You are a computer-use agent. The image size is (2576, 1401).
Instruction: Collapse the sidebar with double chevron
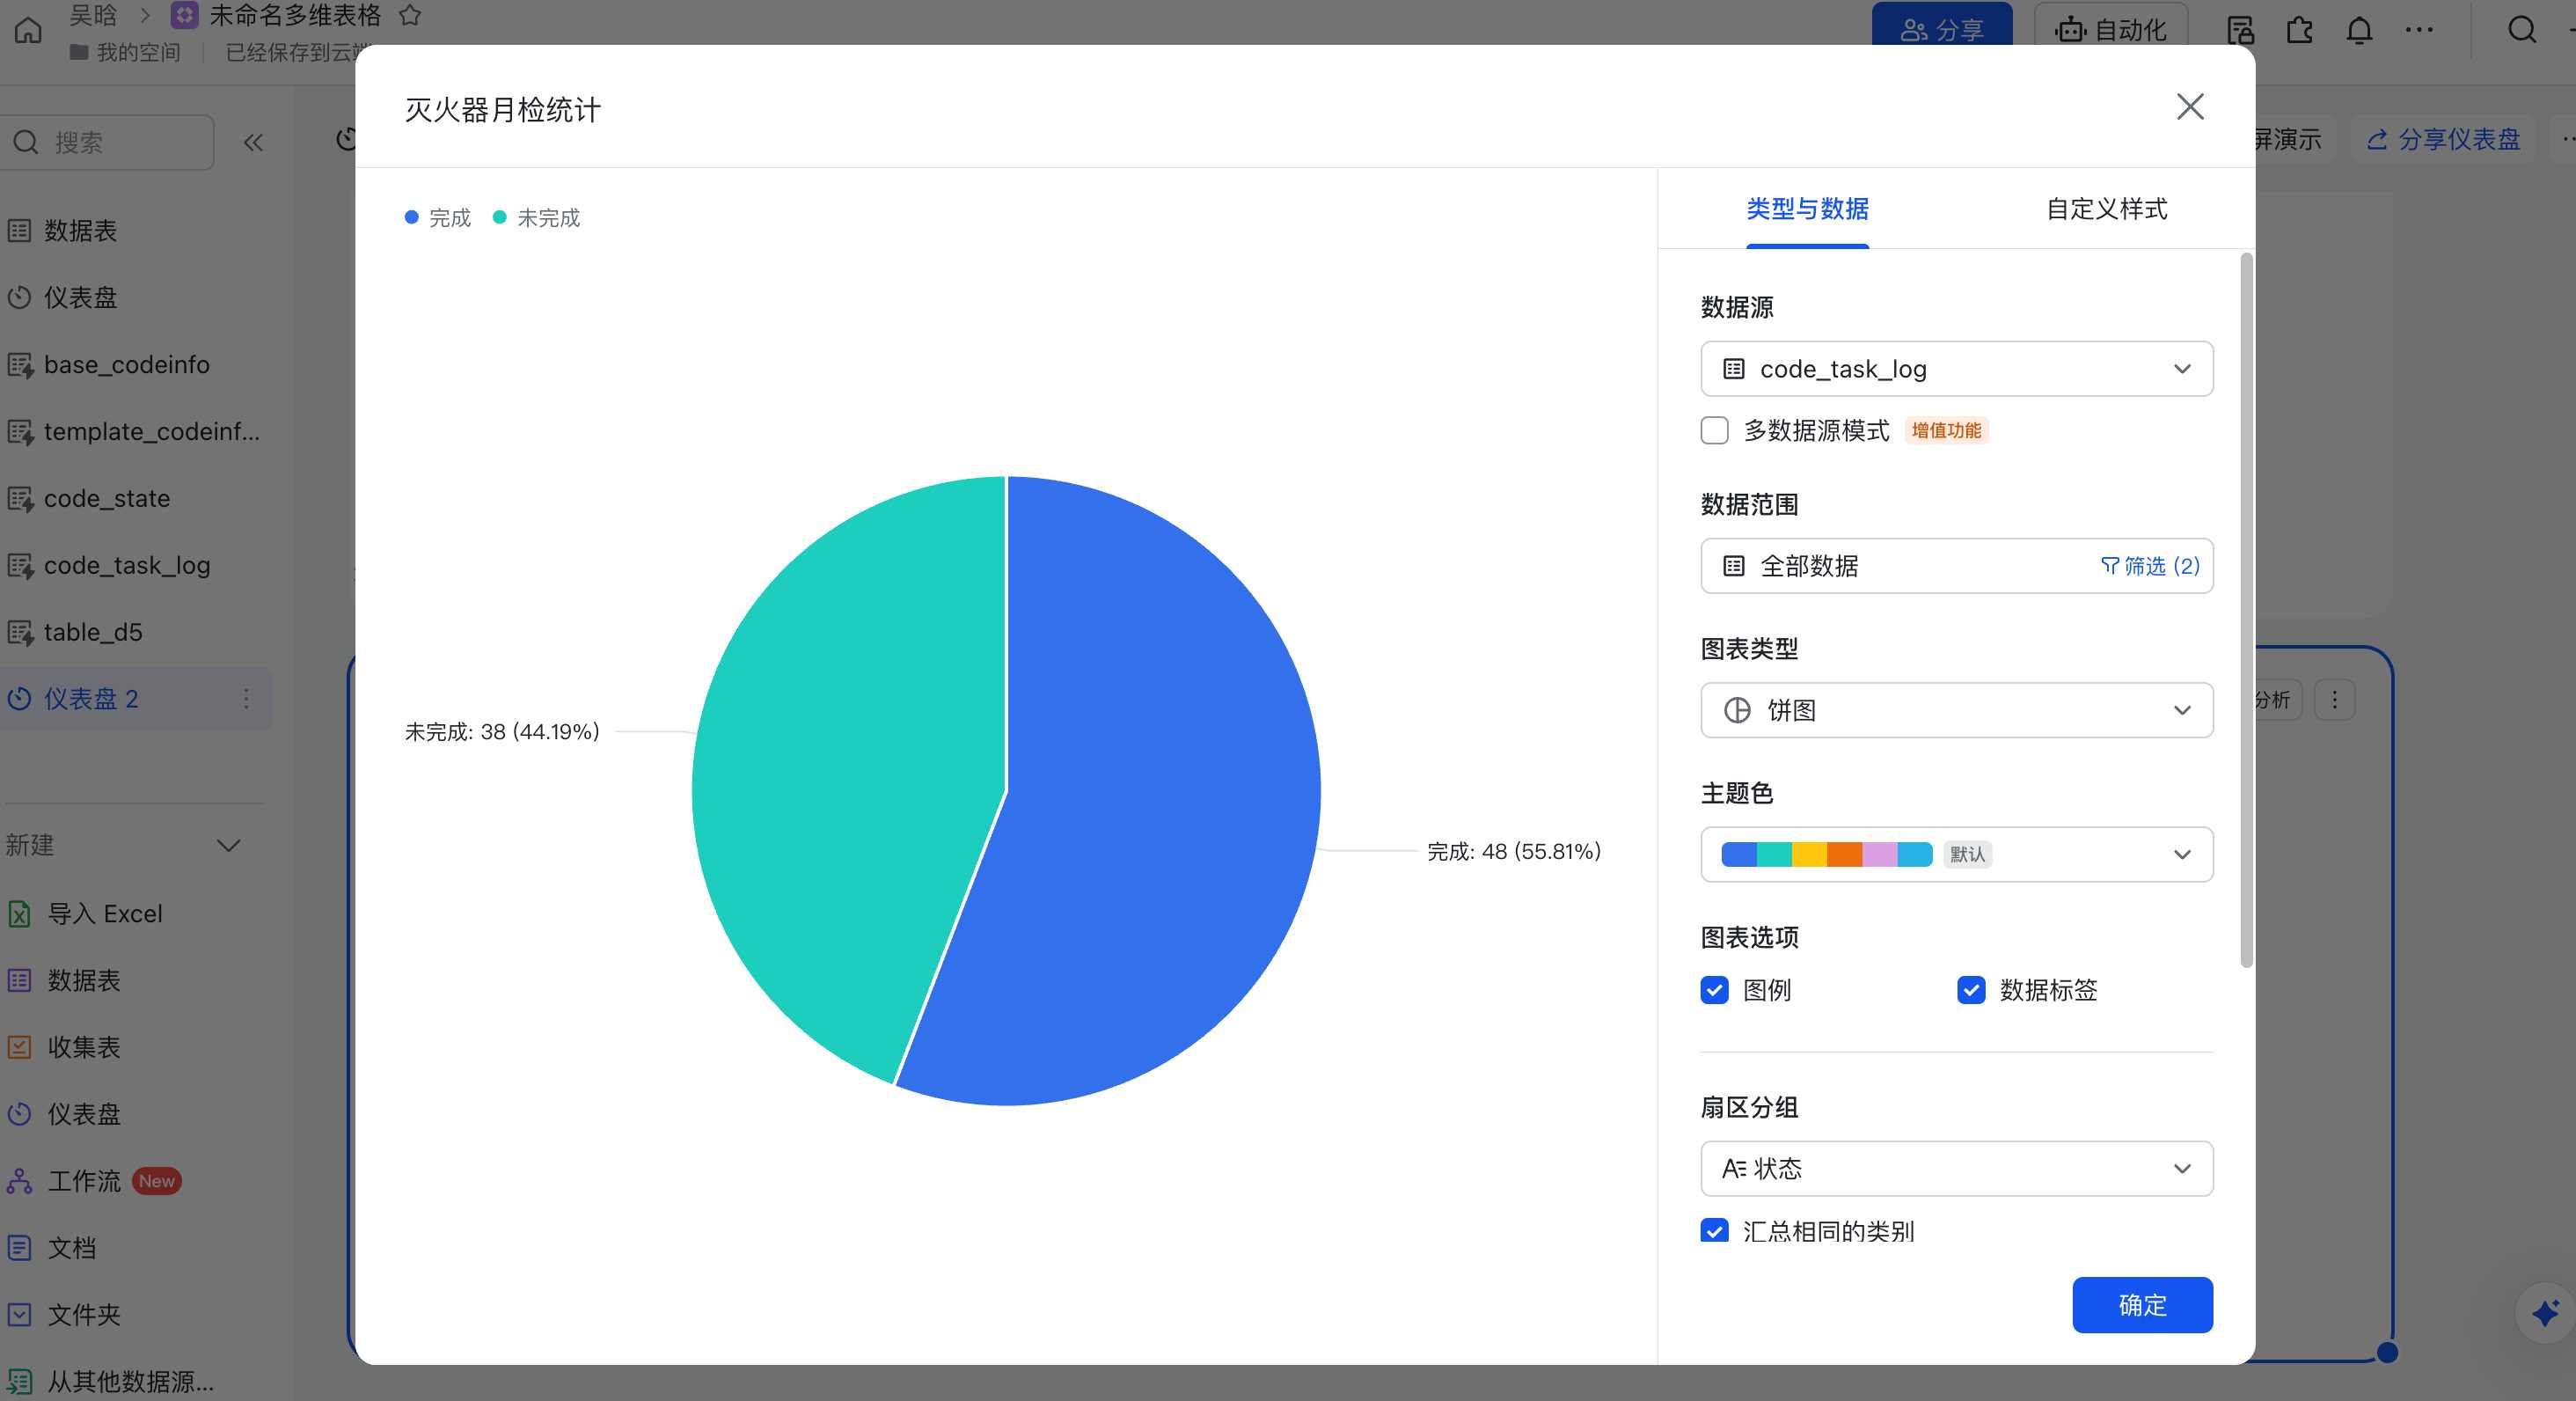pyautogui.click(x=253, y=142)
